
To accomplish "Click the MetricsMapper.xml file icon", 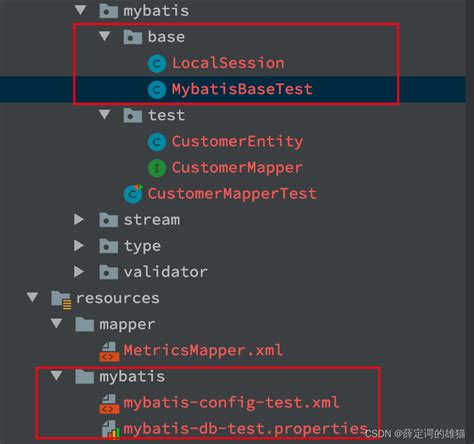I will (x=109, y=352).
